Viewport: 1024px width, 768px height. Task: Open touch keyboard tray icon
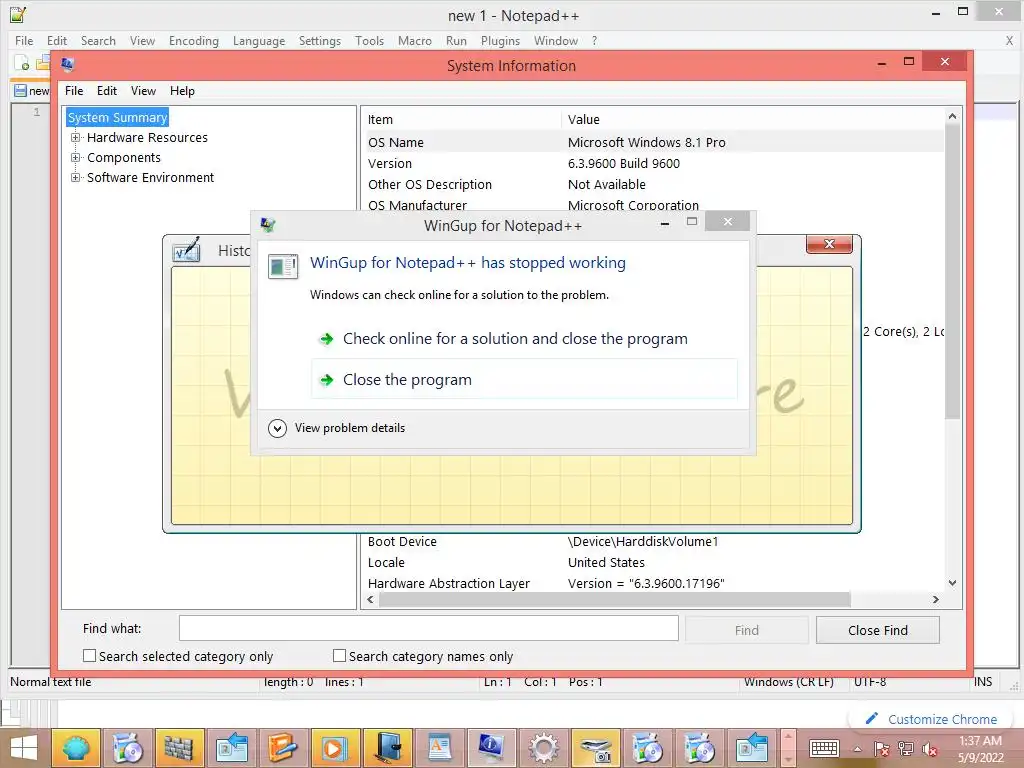point(824,748)
